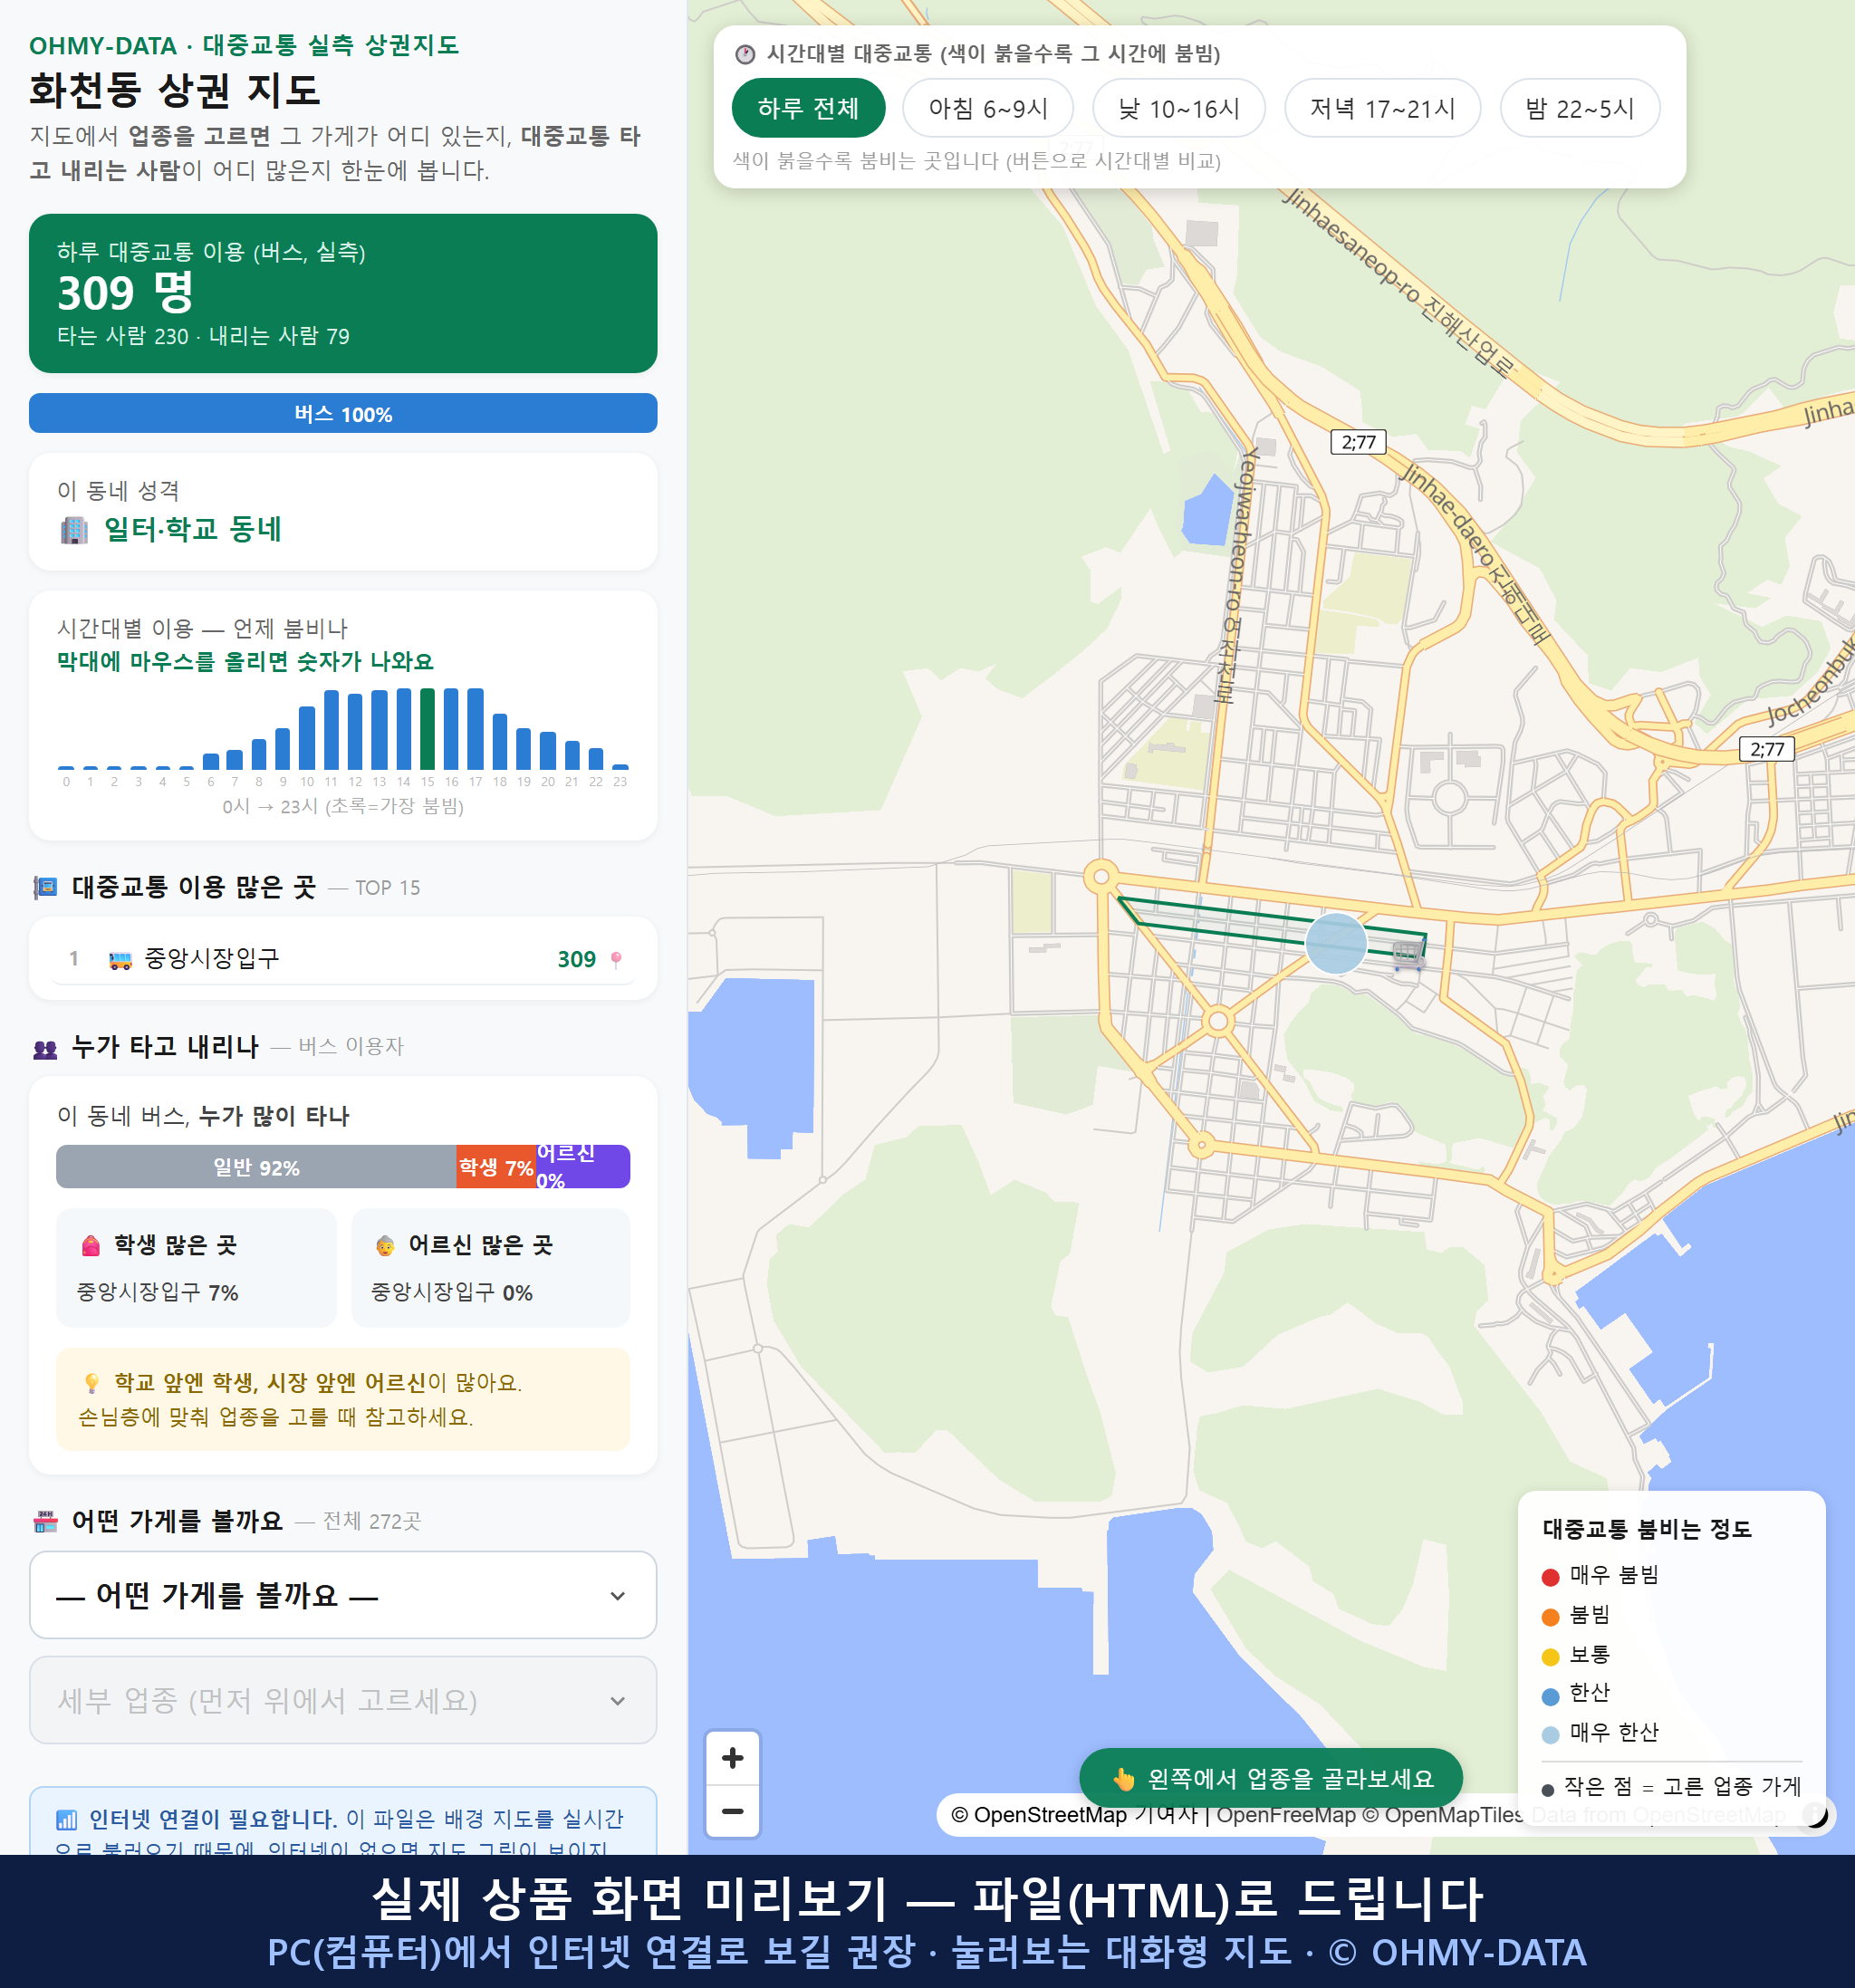Click the 일반 92% gray segment

[256, 1167]
